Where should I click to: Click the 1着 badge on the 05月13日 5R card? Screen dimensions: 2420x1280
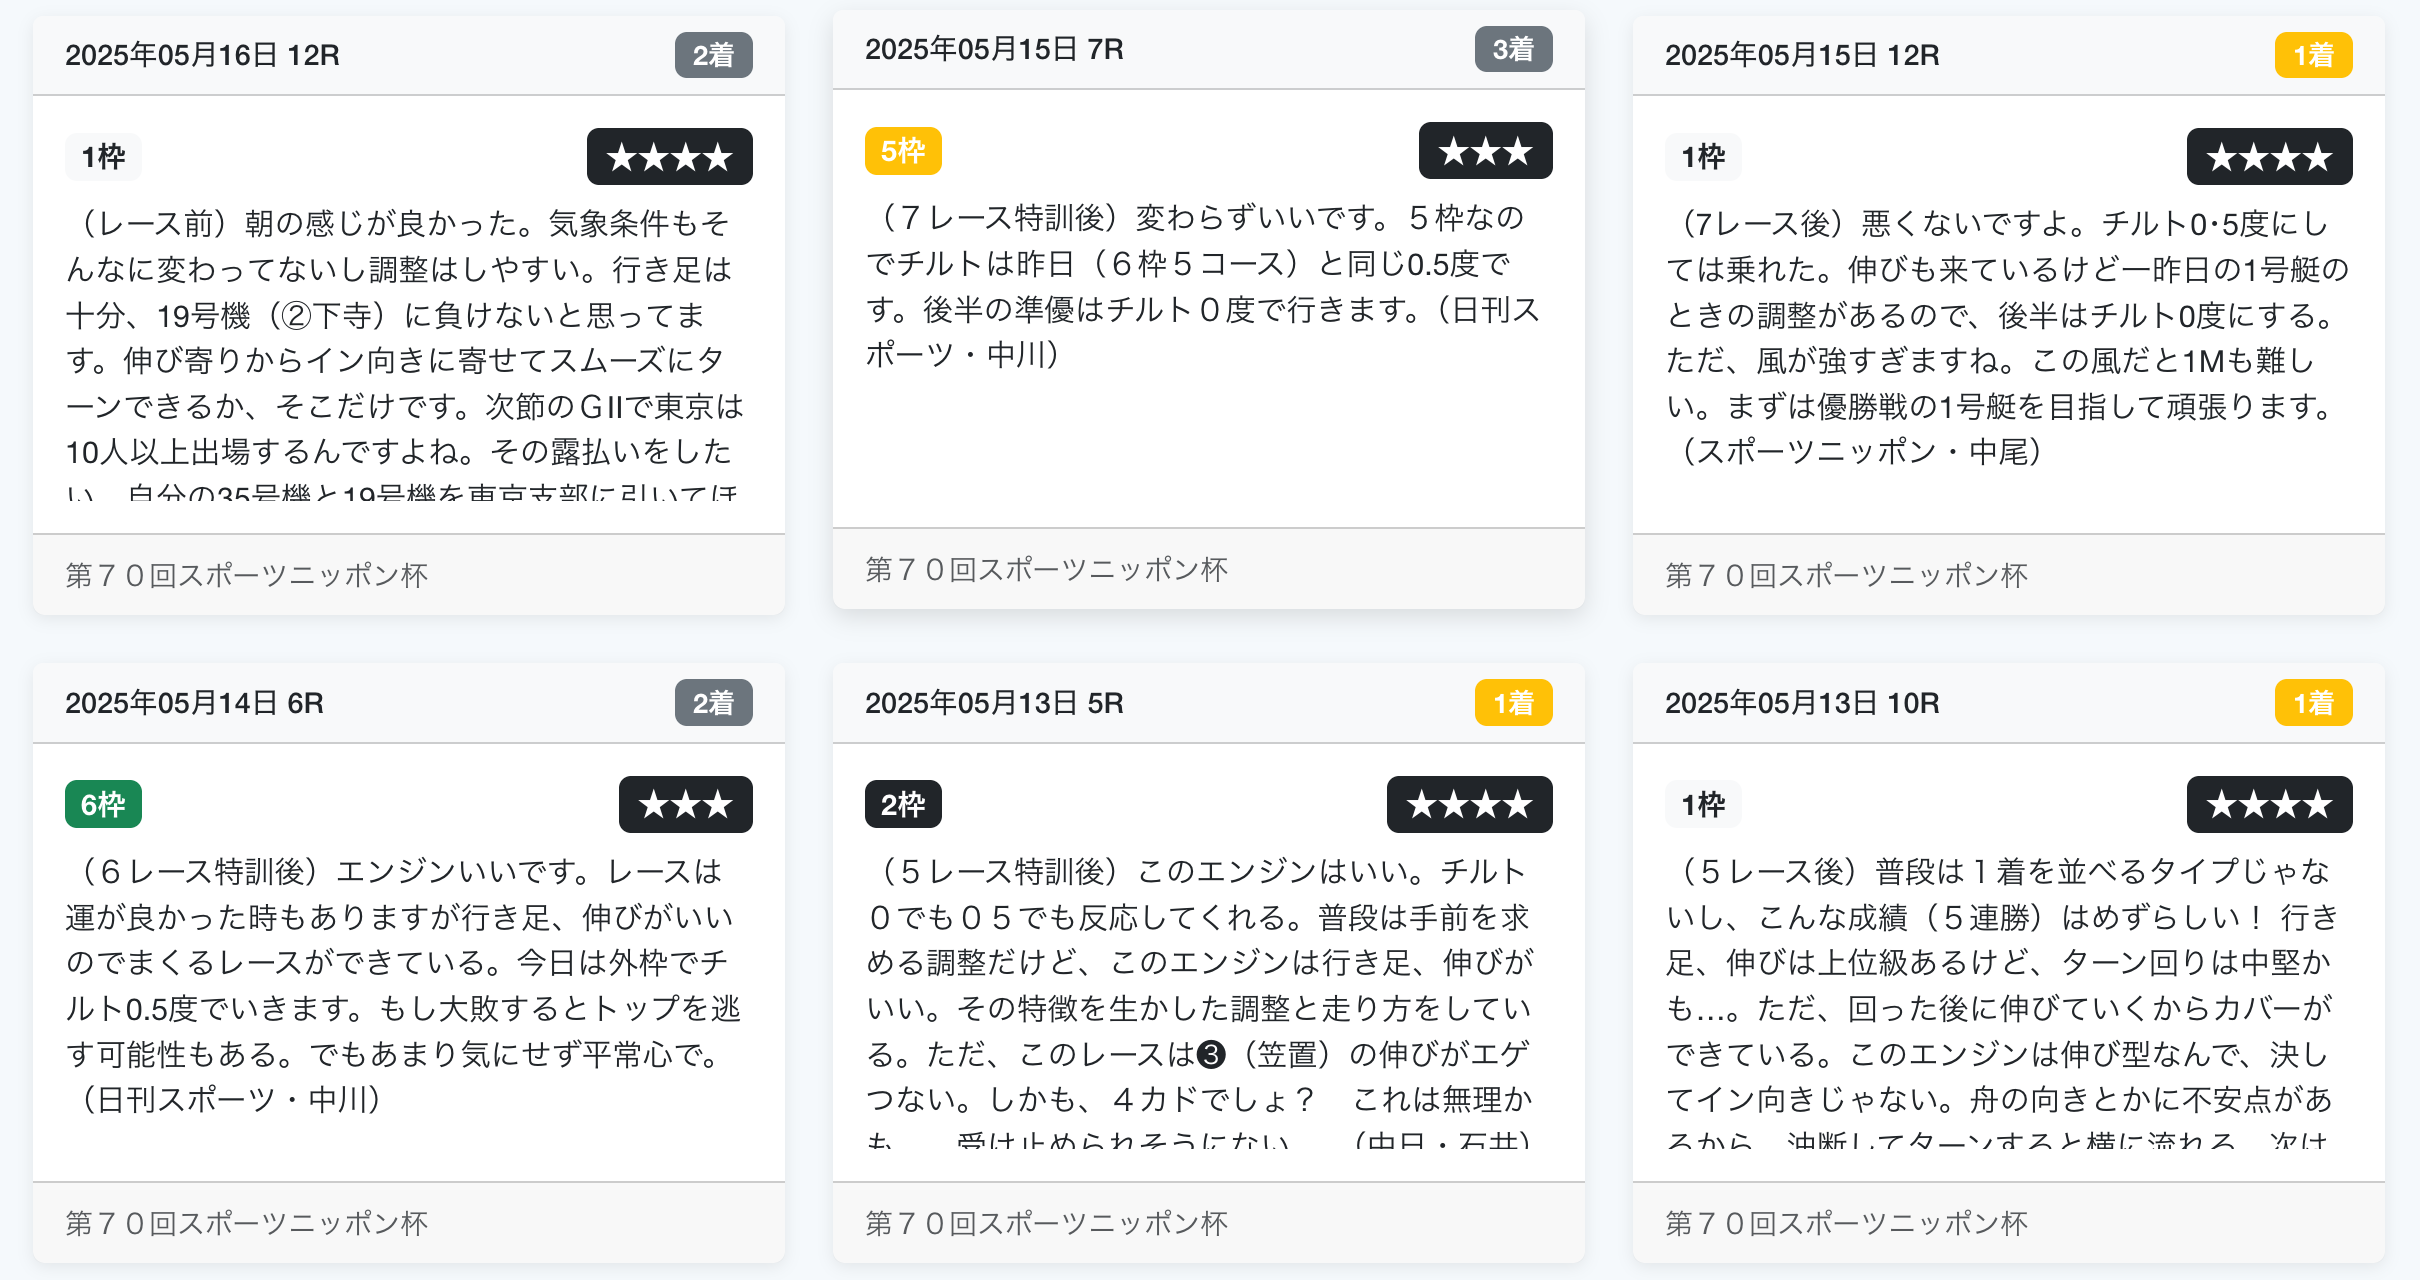1513,703
